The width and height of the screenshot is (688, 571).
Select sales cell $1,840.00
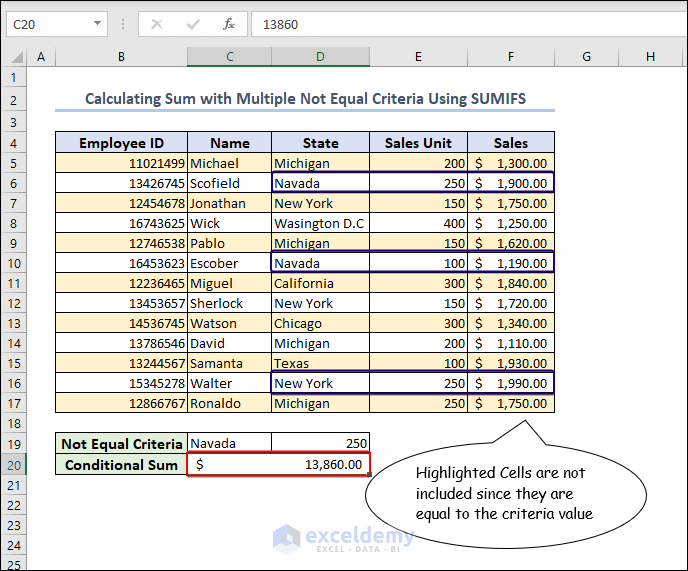coord(511,284)
